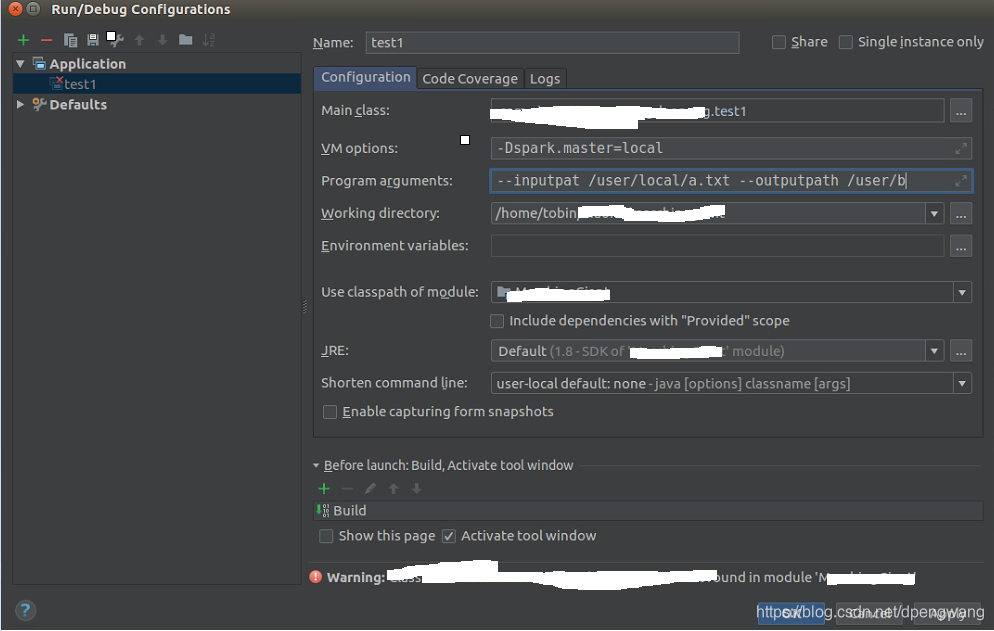Select the test1 configuration in the tree
The width and height of the screenshot is (994, 631).
click(x=157, y=84)
